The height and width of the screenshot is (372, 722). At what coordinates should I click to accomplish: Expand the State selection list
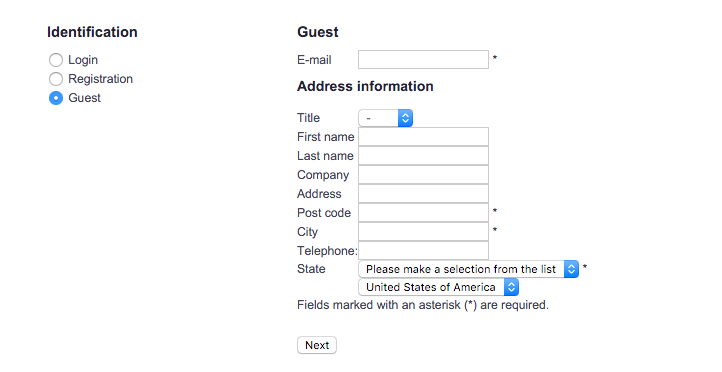[468, 269]
